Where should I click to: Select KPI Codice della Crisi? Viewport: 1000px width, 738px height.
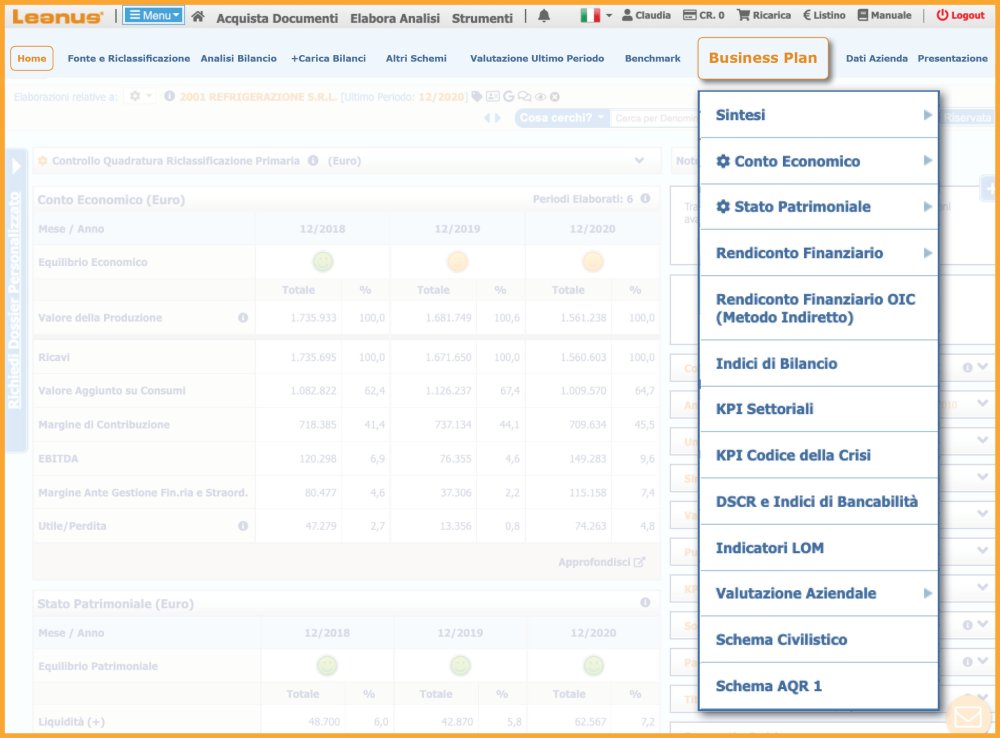click(x=819, y=455)
